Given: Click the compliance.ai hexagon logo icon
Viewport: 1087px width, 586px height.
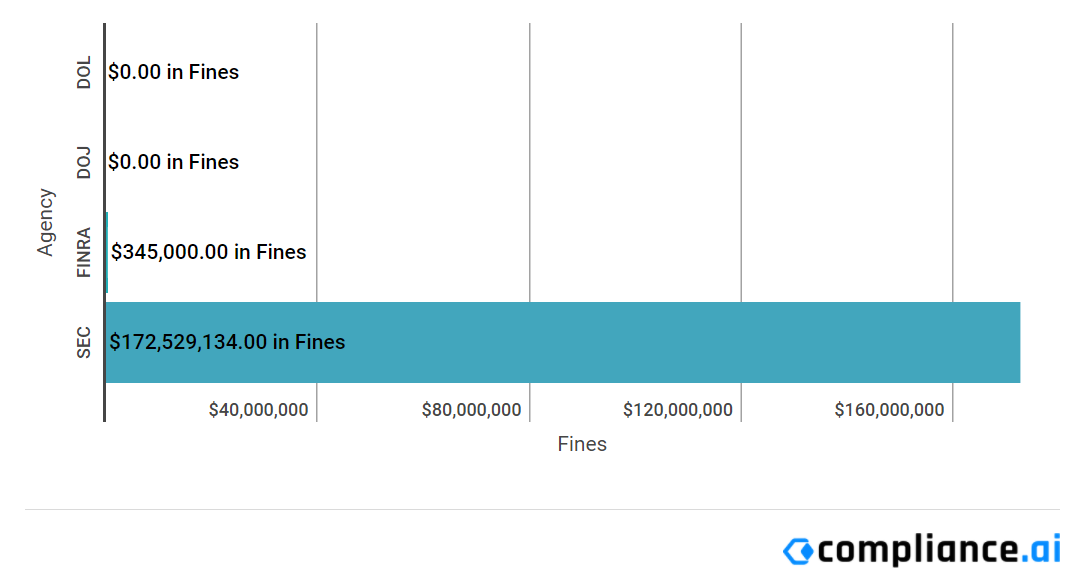Looking at the screenshot, I should pos(798,551).
